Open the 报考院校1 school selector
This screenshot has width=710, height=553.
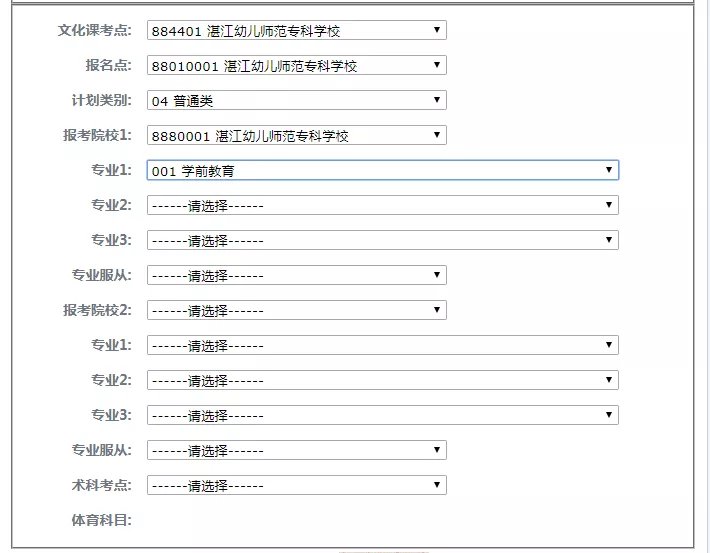[296, 135]
